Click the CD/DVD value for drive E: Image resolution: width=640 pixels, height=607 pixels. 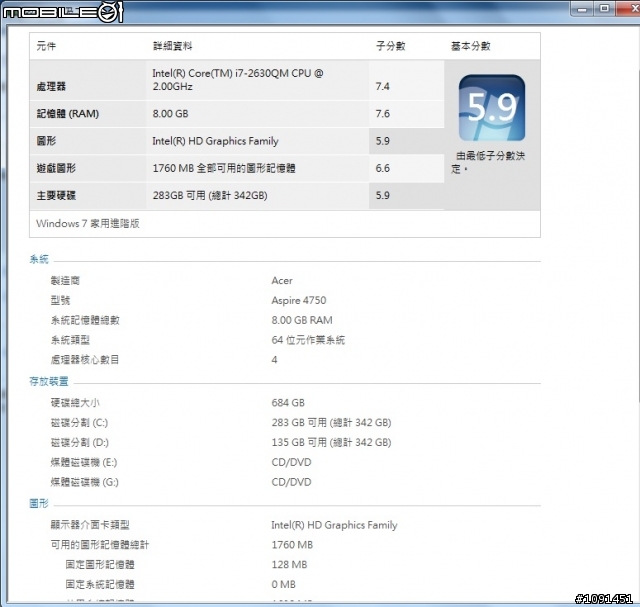coord(291,462)
